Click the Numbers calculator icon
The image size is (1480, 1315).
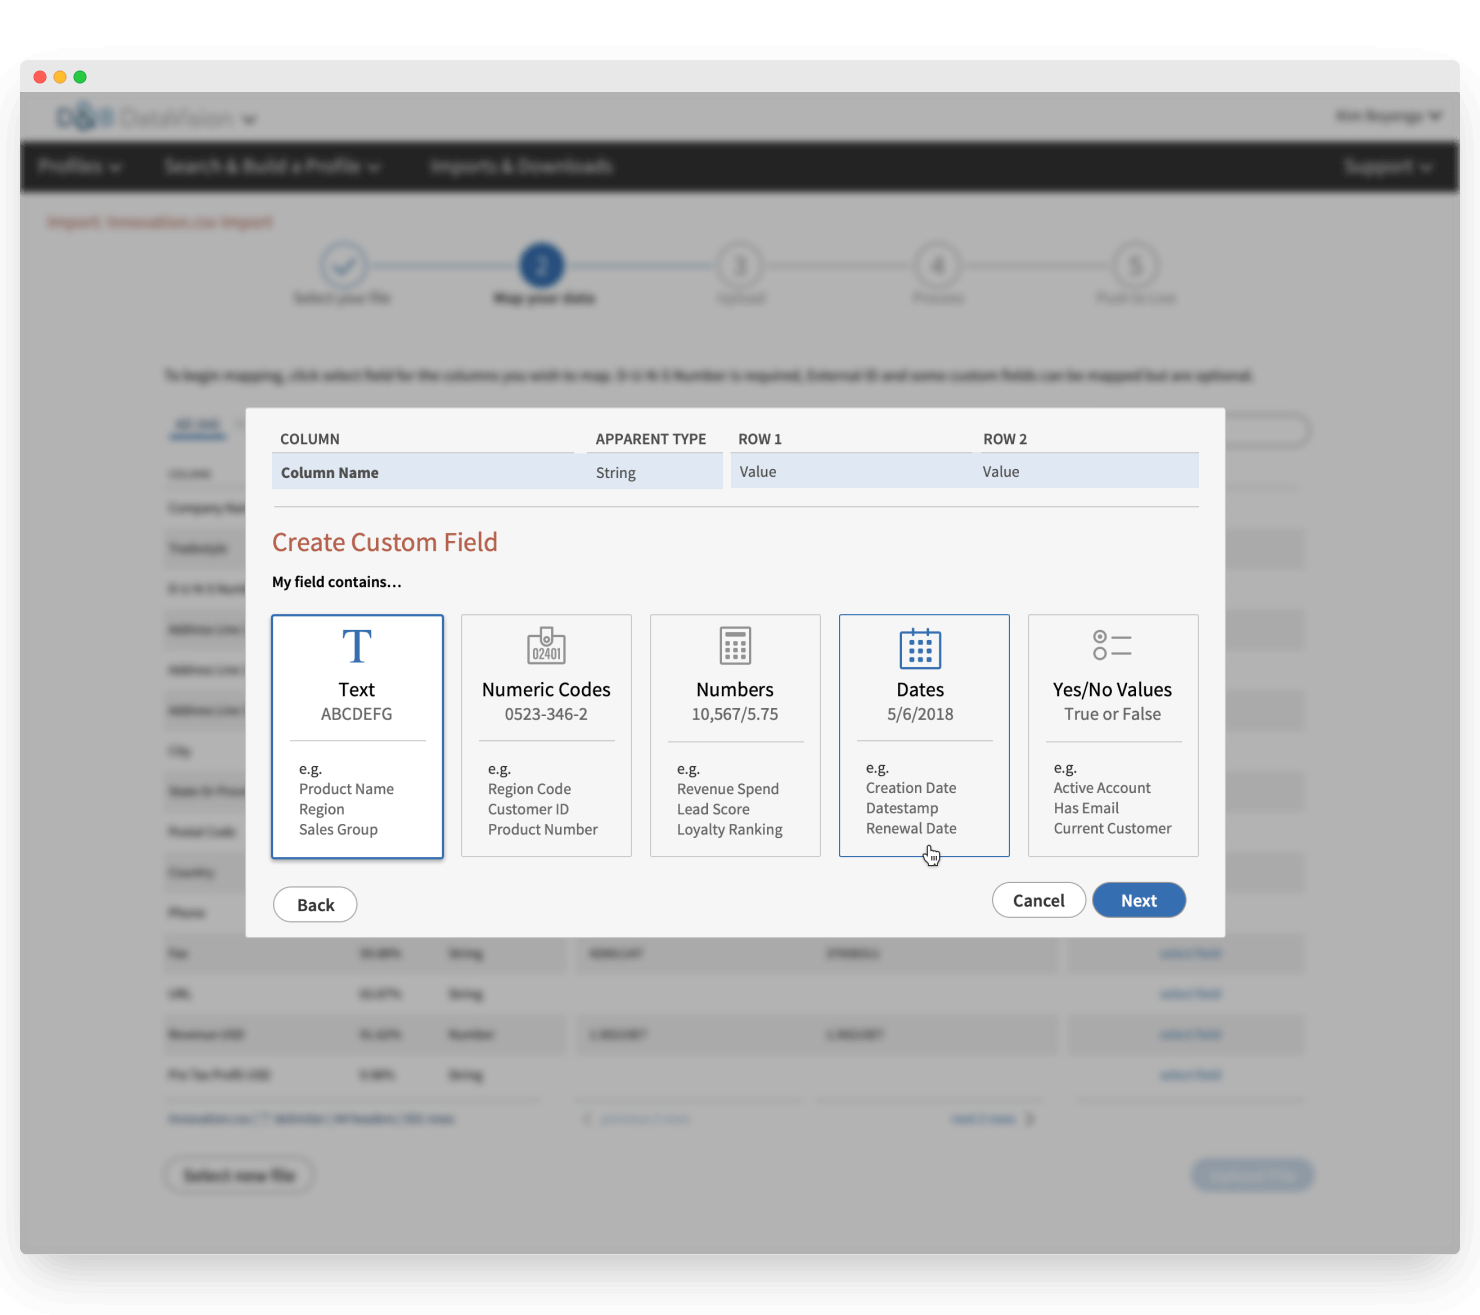[735, 648]
